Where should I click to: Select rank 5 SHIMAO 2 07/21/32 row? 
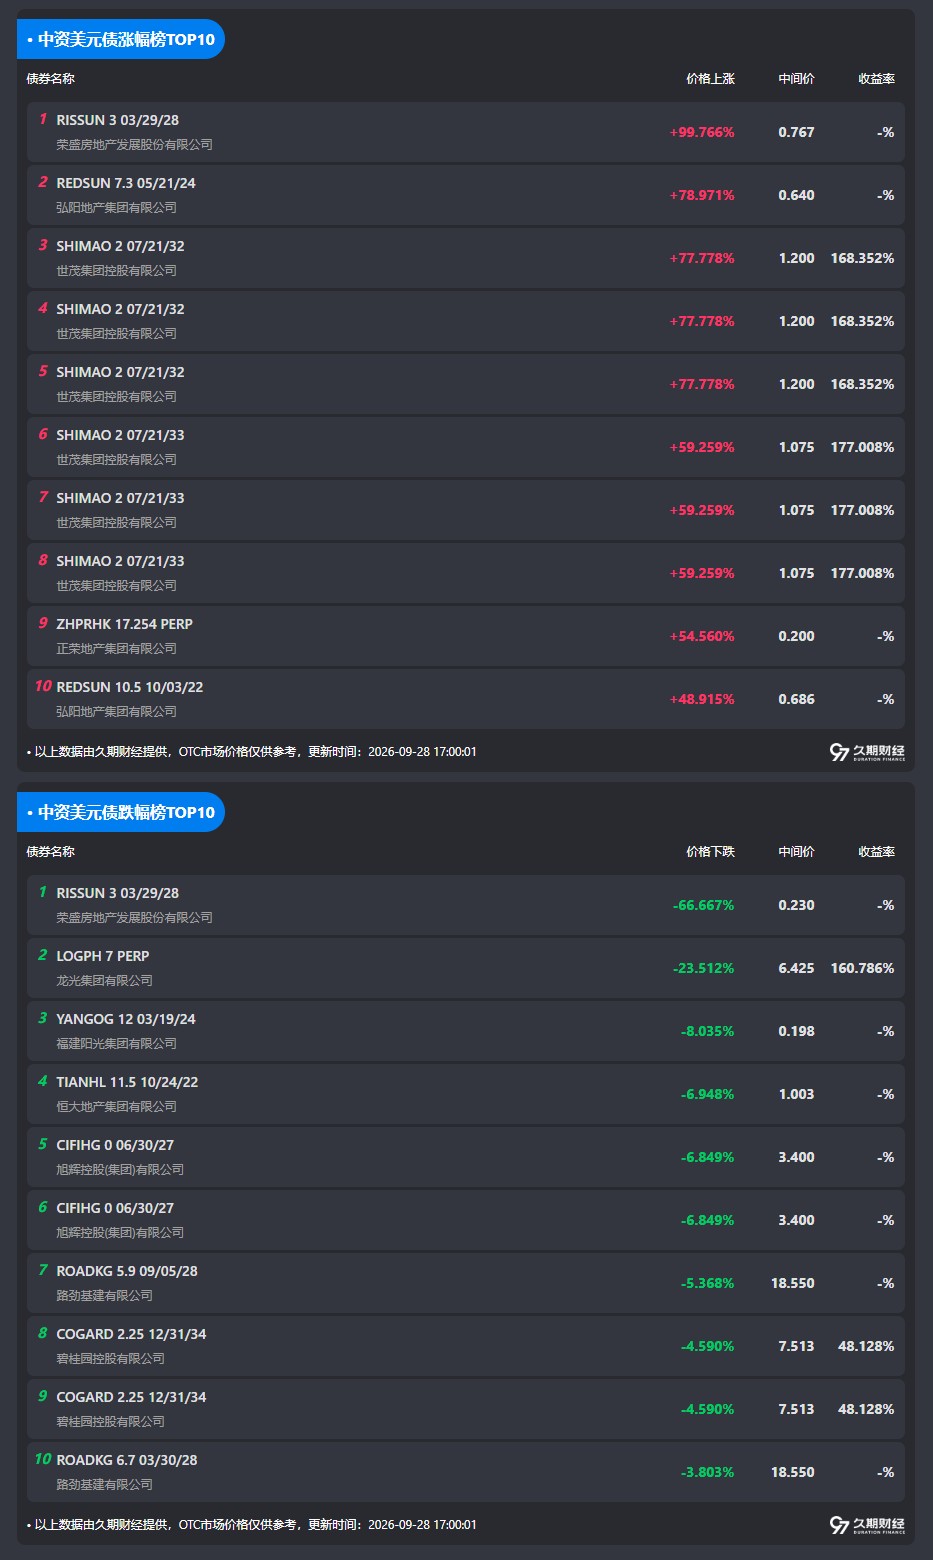466,384
